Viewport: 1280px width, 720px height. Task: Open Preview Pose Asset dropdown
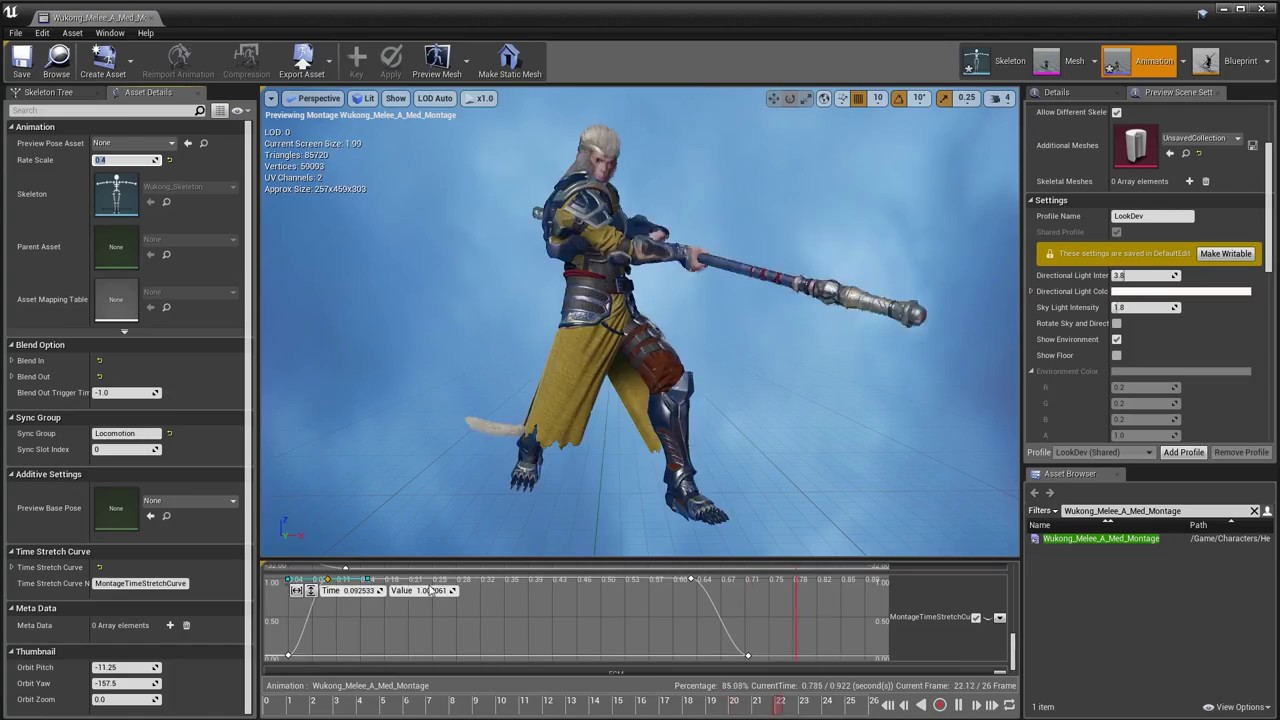134,143
